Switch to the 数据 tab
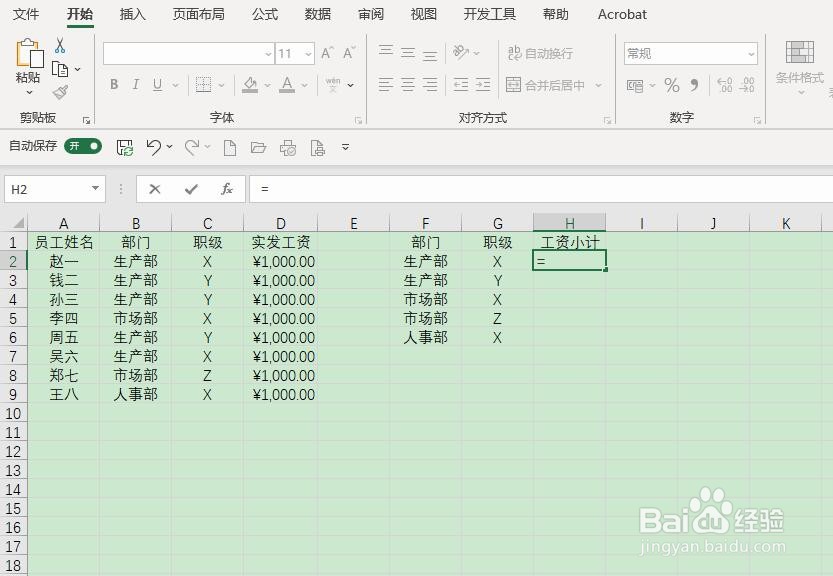Viewport: 833px width, 576px height. click(318, 14)
